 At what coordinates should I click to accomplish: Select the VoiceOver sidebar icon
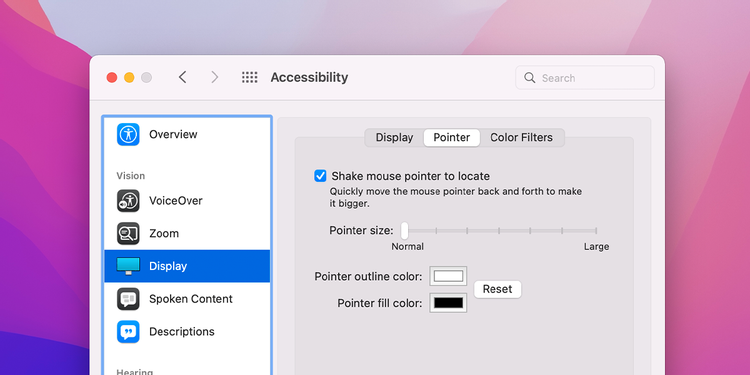(128, 201)
